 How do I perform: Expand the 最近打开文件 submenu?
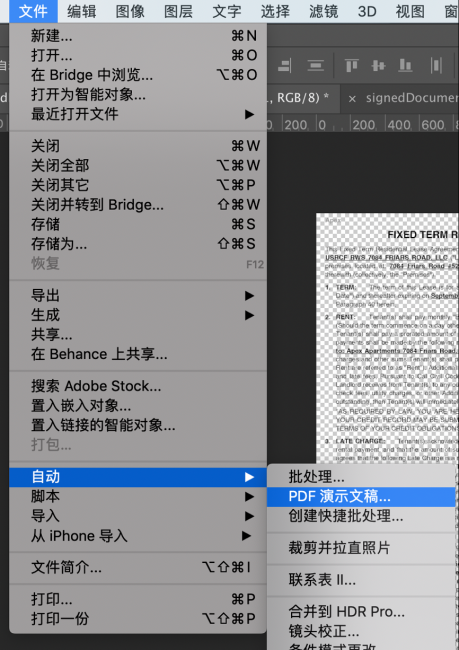(138, 114)
